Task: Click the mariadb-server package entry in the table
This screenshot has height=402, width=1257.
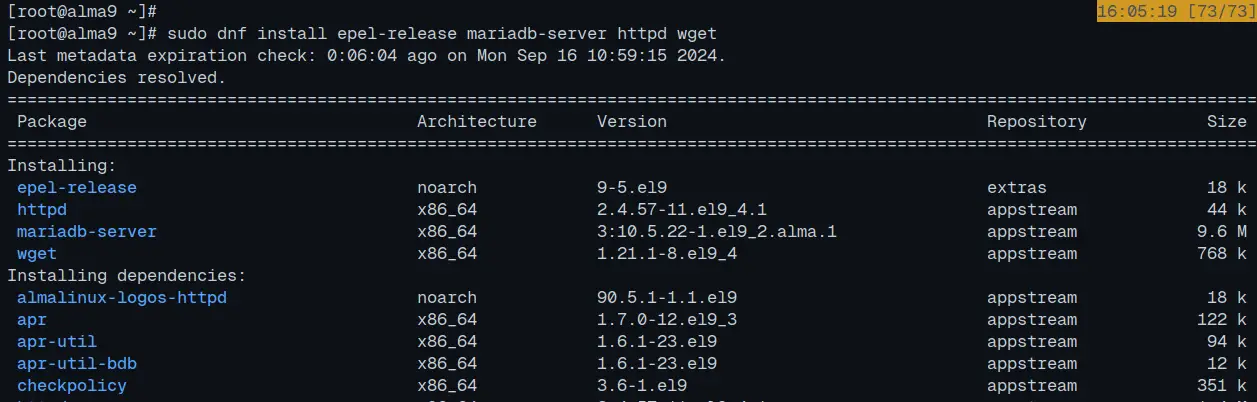Action: tap(86, 232)
